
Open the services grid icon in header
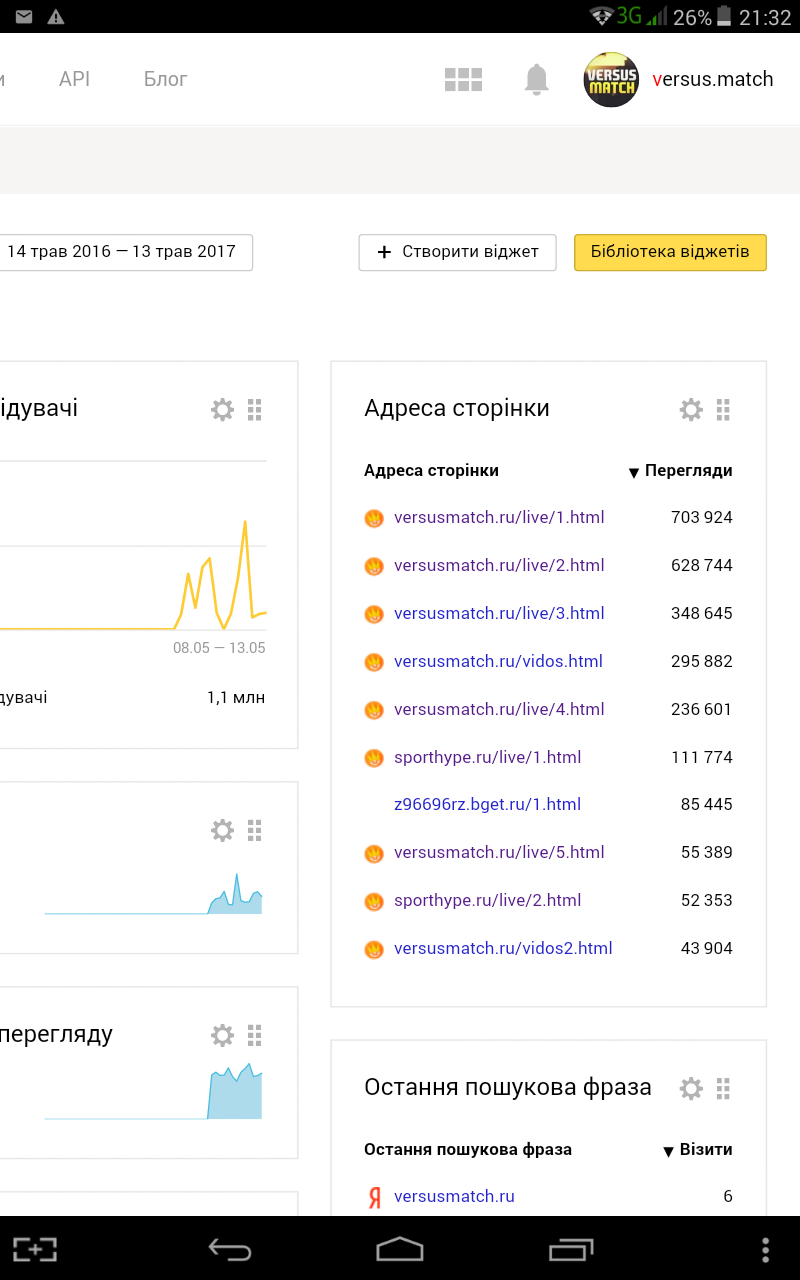pyautogui.click(x=463, y=80)
